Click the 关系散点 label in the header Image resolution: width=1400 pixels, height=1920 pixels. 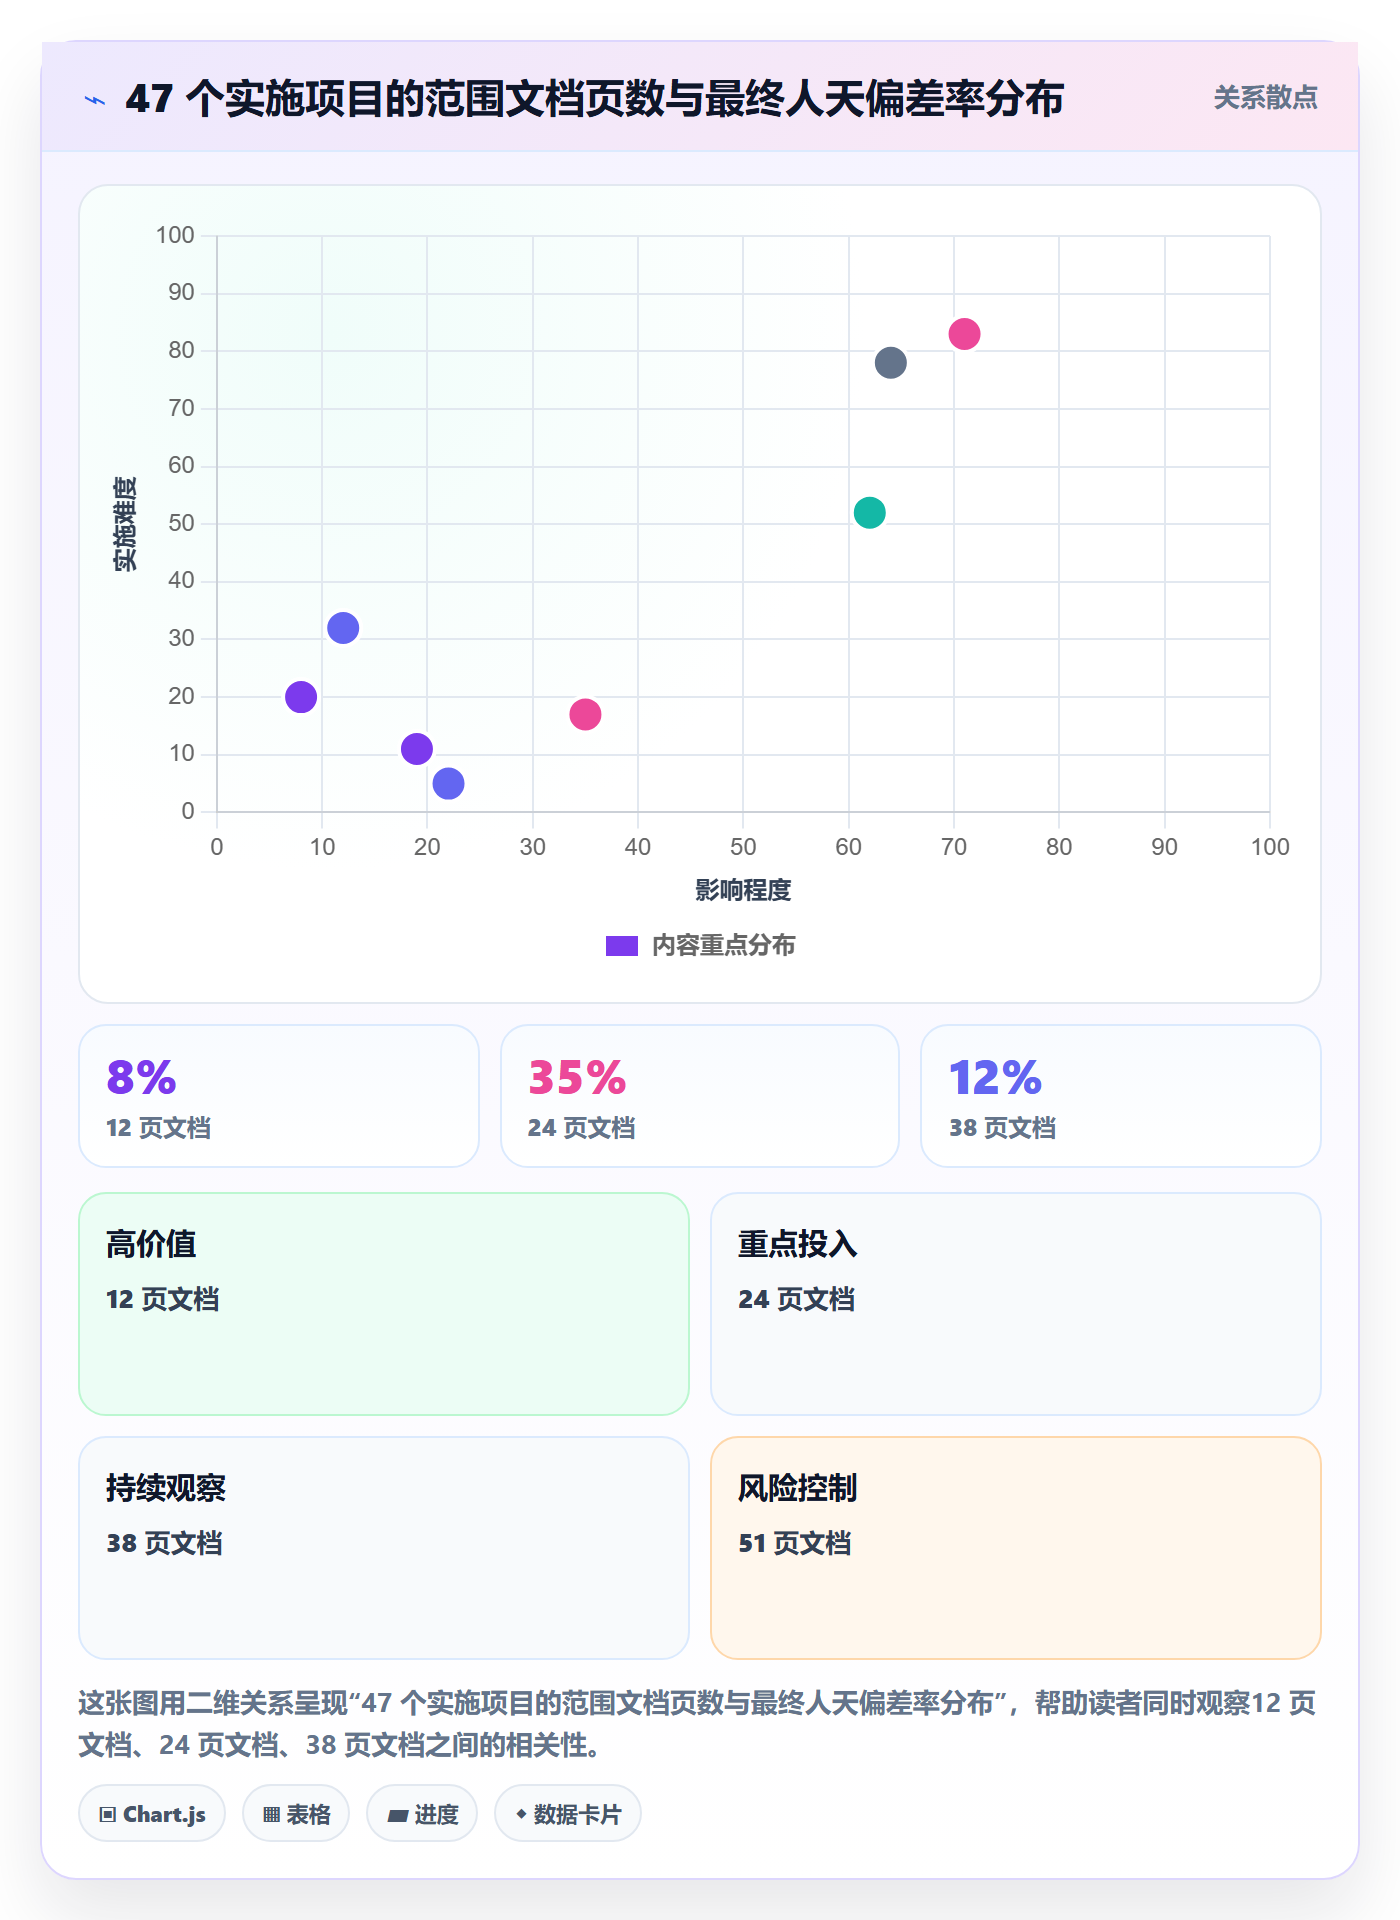[1265, 98]
